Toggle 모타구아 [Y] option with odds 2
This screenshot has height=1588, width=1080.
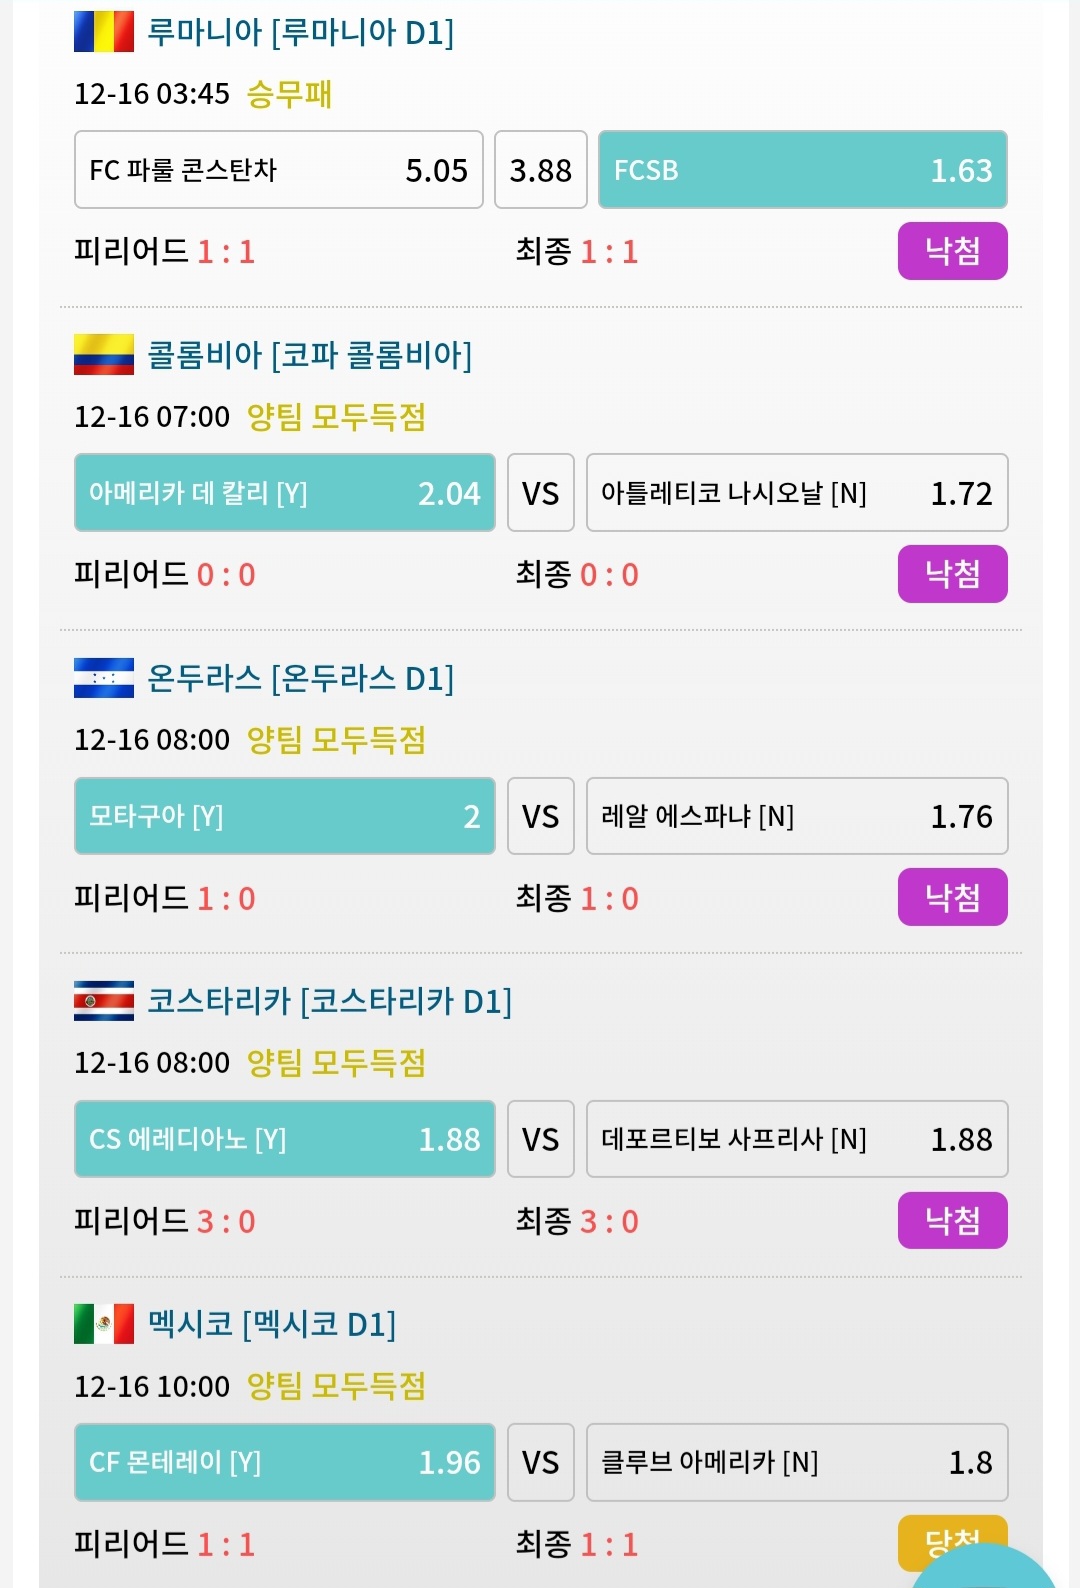(285, 816)
